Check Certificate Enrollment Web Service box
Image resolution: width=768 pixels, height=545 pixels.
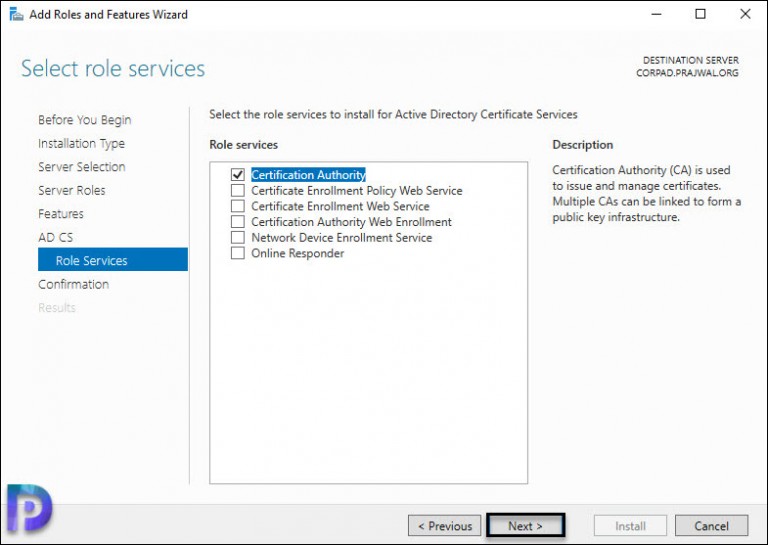[238, 206]
